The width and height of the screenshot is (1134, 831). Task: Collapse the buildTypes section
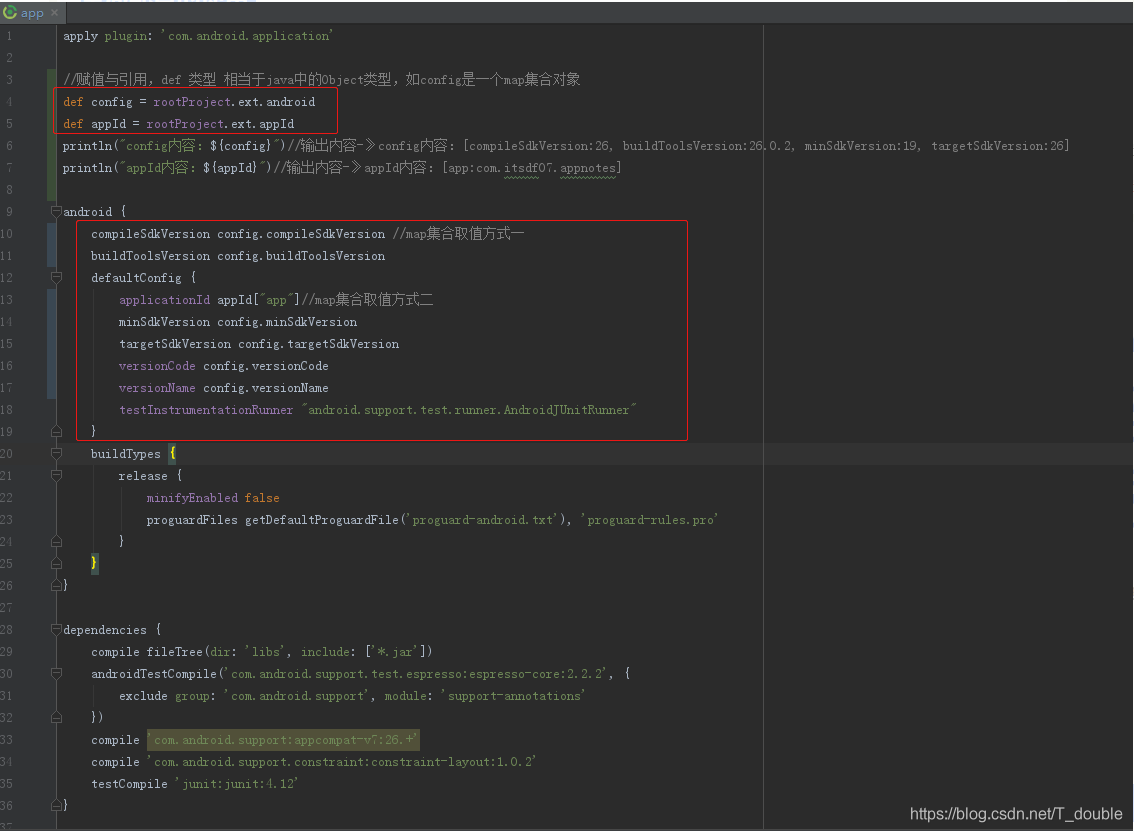click(x=57, y=453)
